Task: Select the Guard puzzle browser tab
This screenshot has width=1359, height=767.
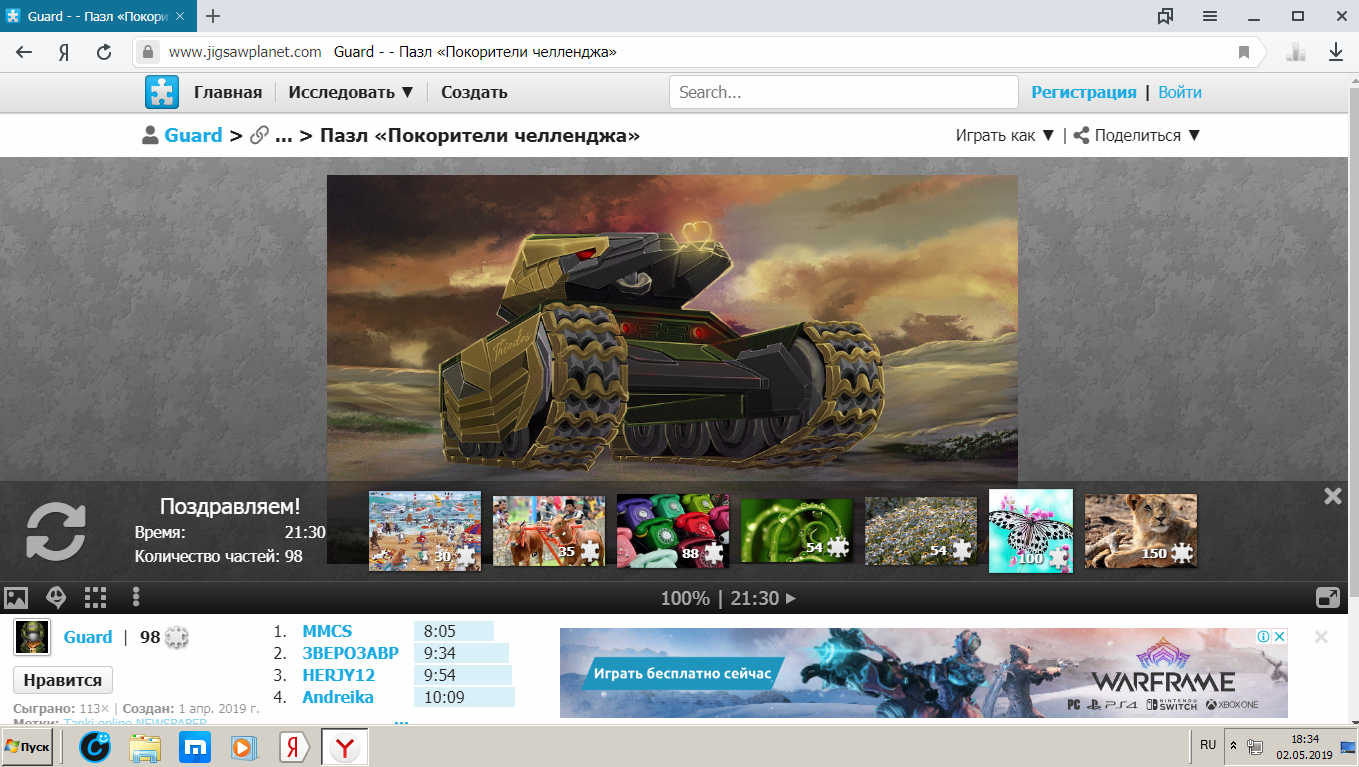Action: click(98, 16)
